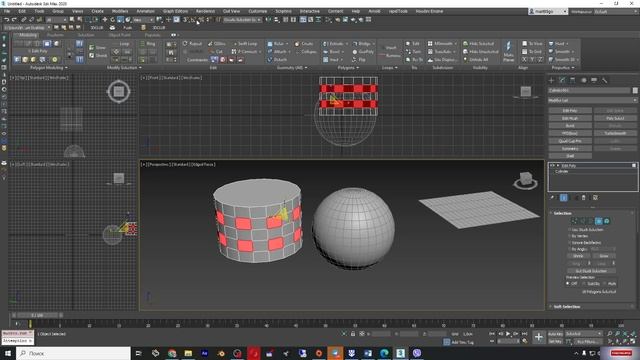Viewport: 640px width, 360px height.
Task: Activate the Select and Scale tool
Action: pyautogui.click(x=120, y=20)
